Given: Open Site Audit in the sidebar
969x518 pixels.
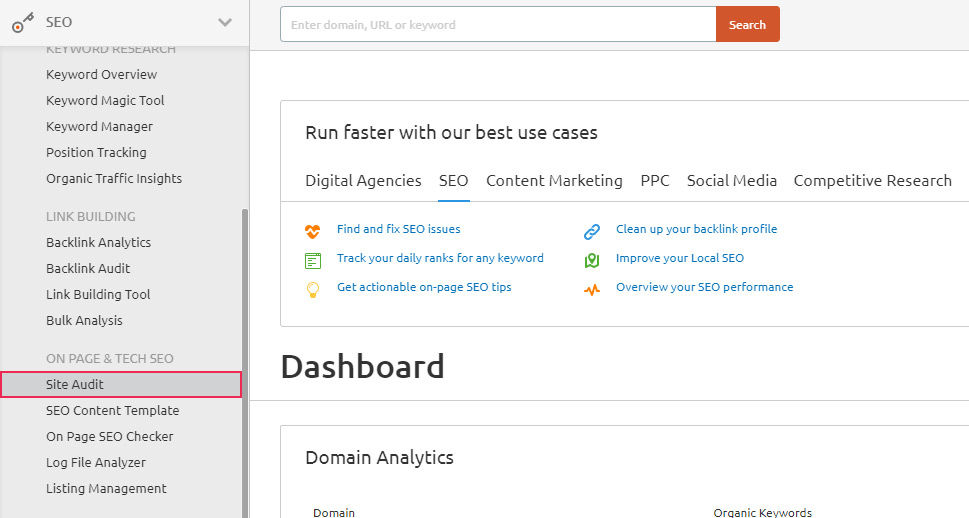Looking at the screenshot, I should (x=121, y=384).
